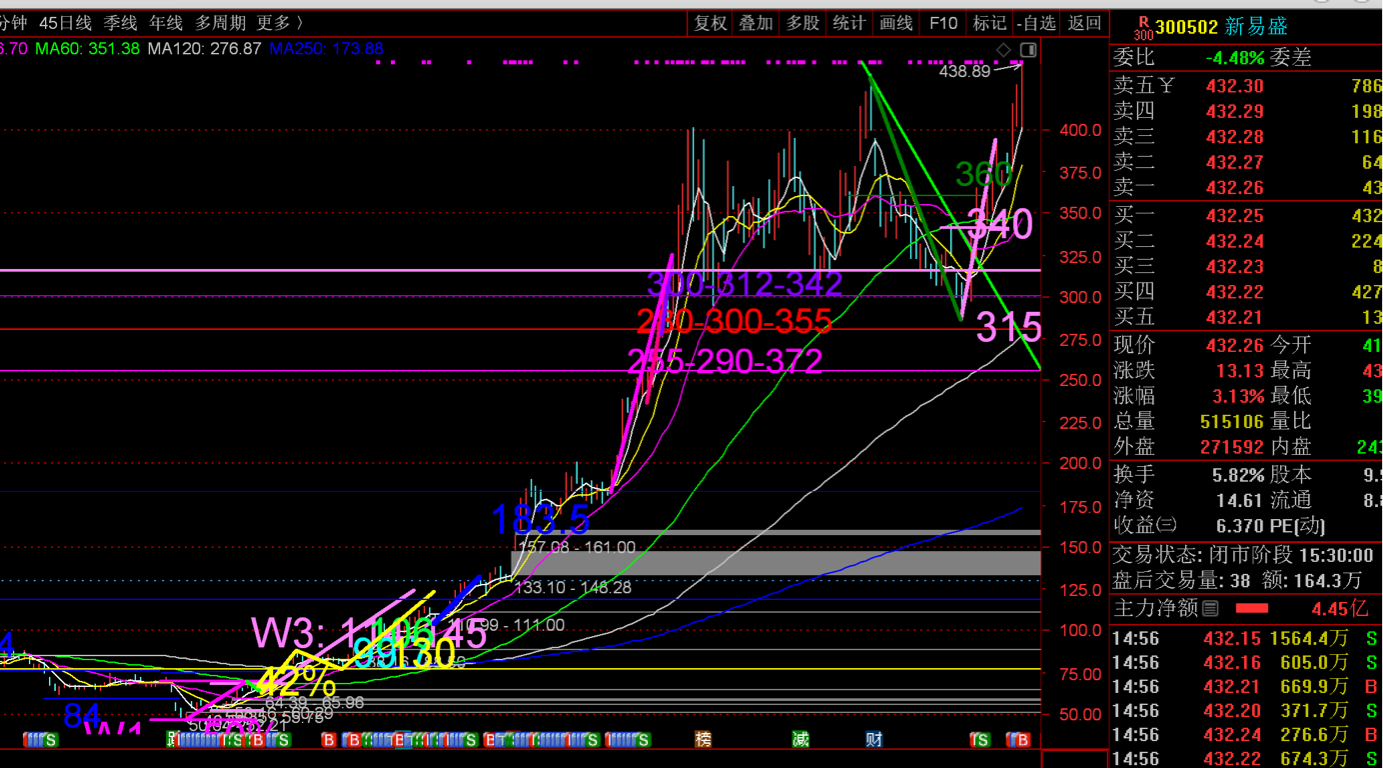Click the 榜 event marker on the timeline
Screen dimensions: 1383x769
click(x=704, y=739)
